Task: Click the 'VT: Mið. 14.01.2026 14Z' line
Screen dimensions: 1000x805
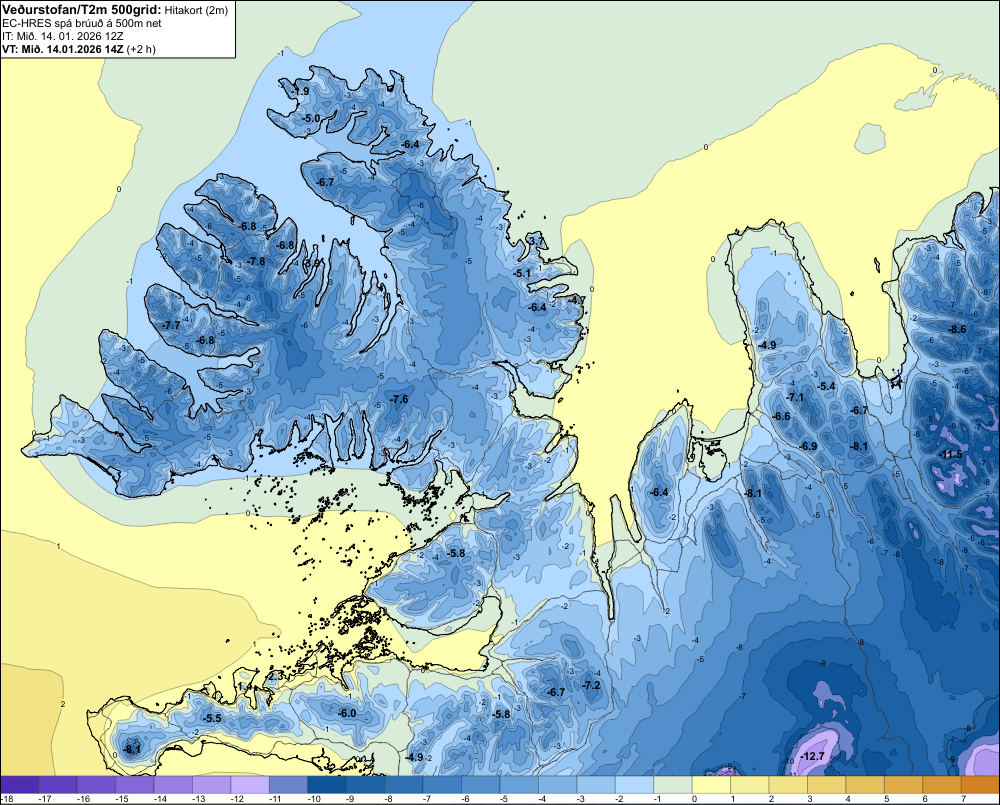Action: click(63, 49)
